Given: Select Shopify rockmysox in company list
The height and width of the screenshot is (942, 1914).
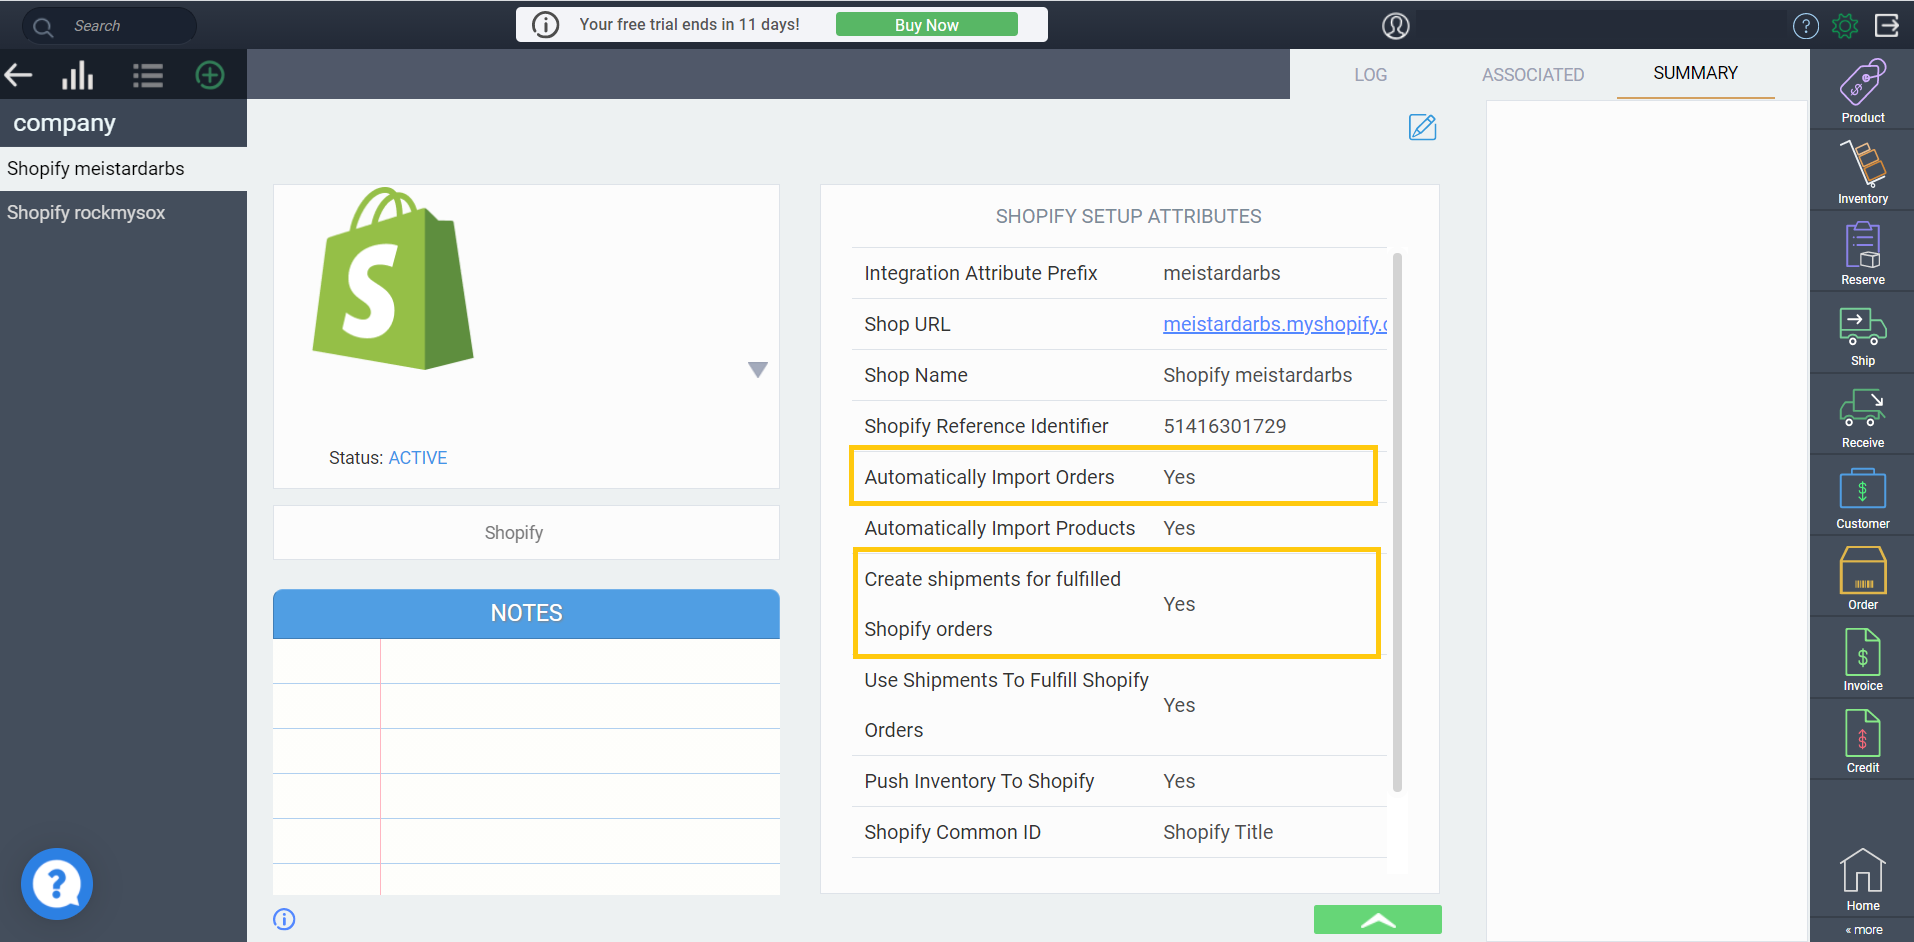Looking at the screenshot, I should [x=124, y=213].
